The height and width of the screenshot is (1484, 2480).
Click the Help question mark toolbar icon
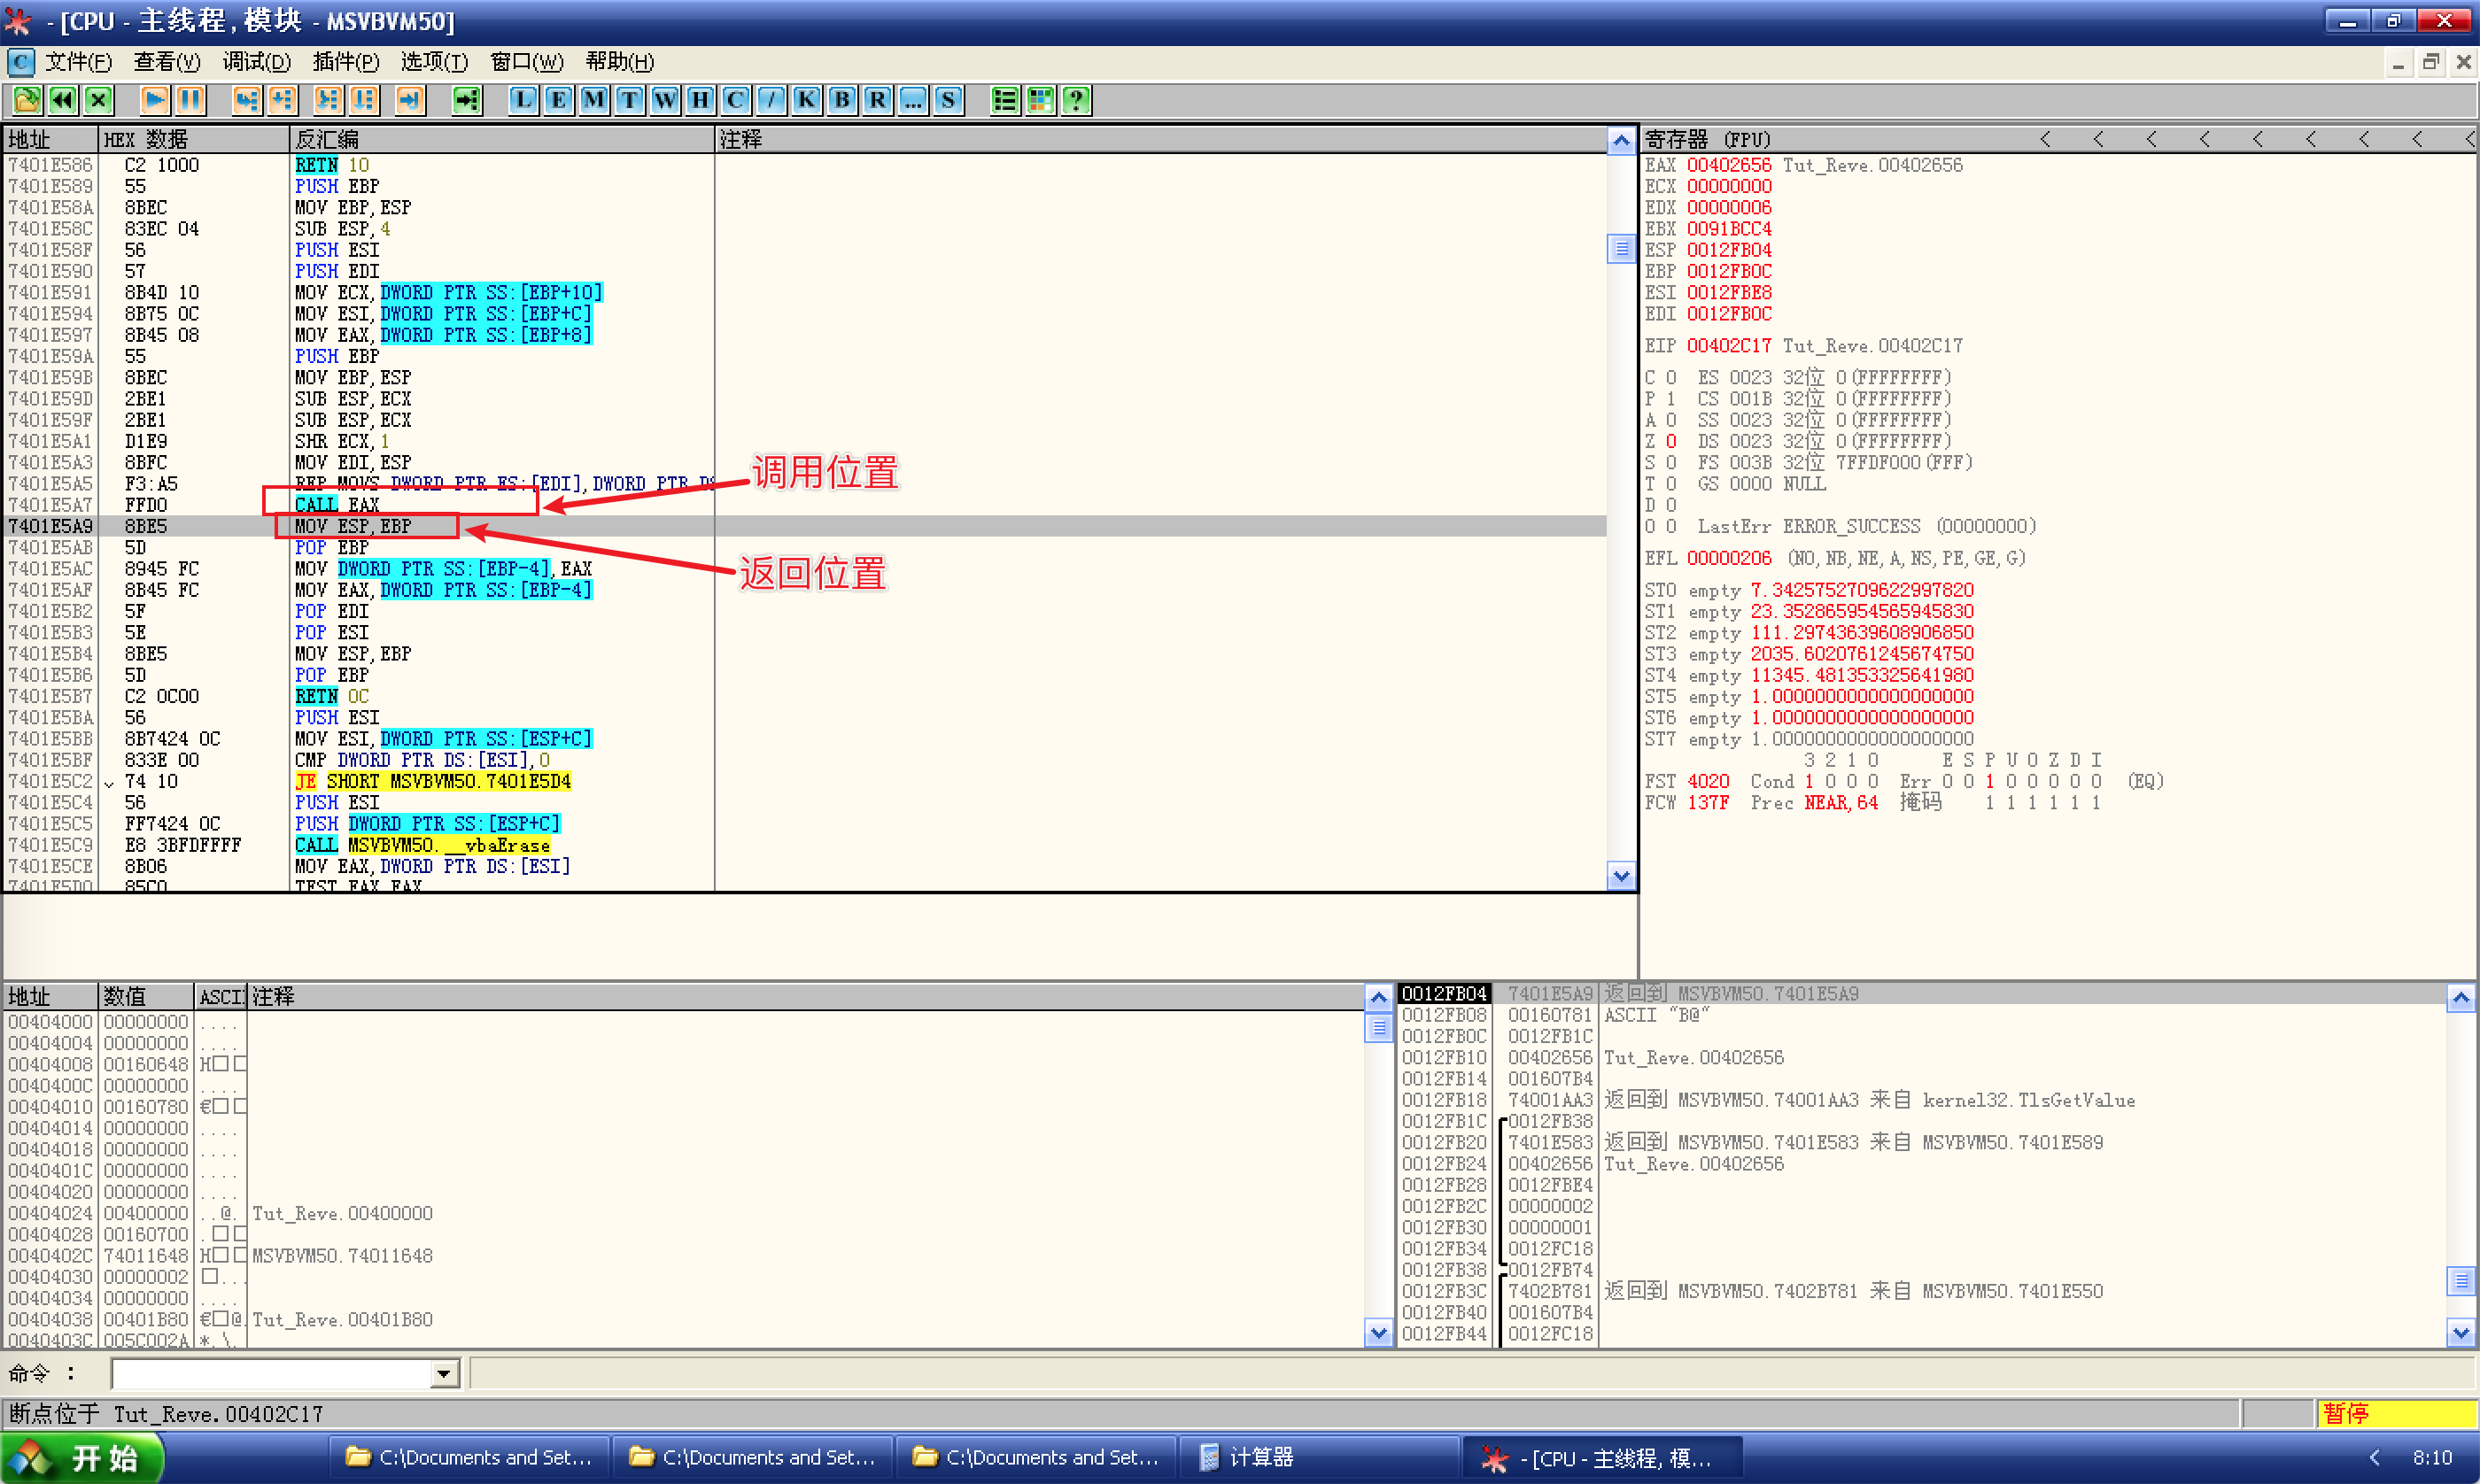click(x=1076, y=100)
